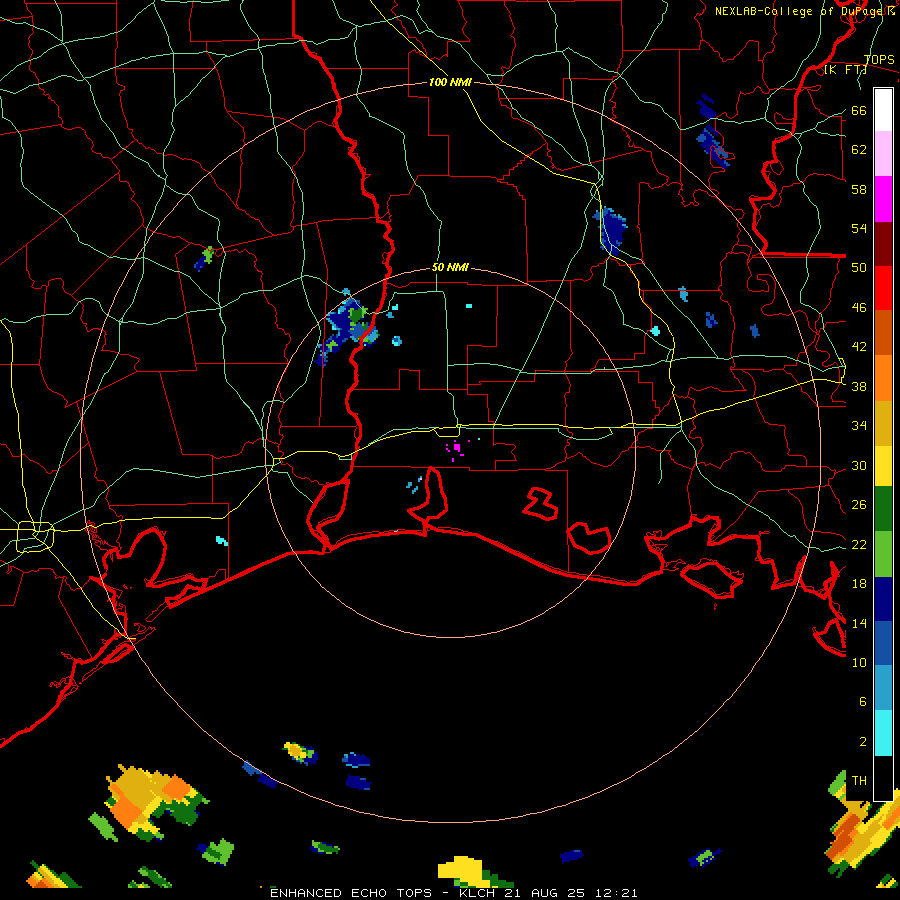The height and width of the screenshot is (900, 900).
Task: Click the 'ENHANCED ECHO TOPS' title text
Action: tap(351, 893)
